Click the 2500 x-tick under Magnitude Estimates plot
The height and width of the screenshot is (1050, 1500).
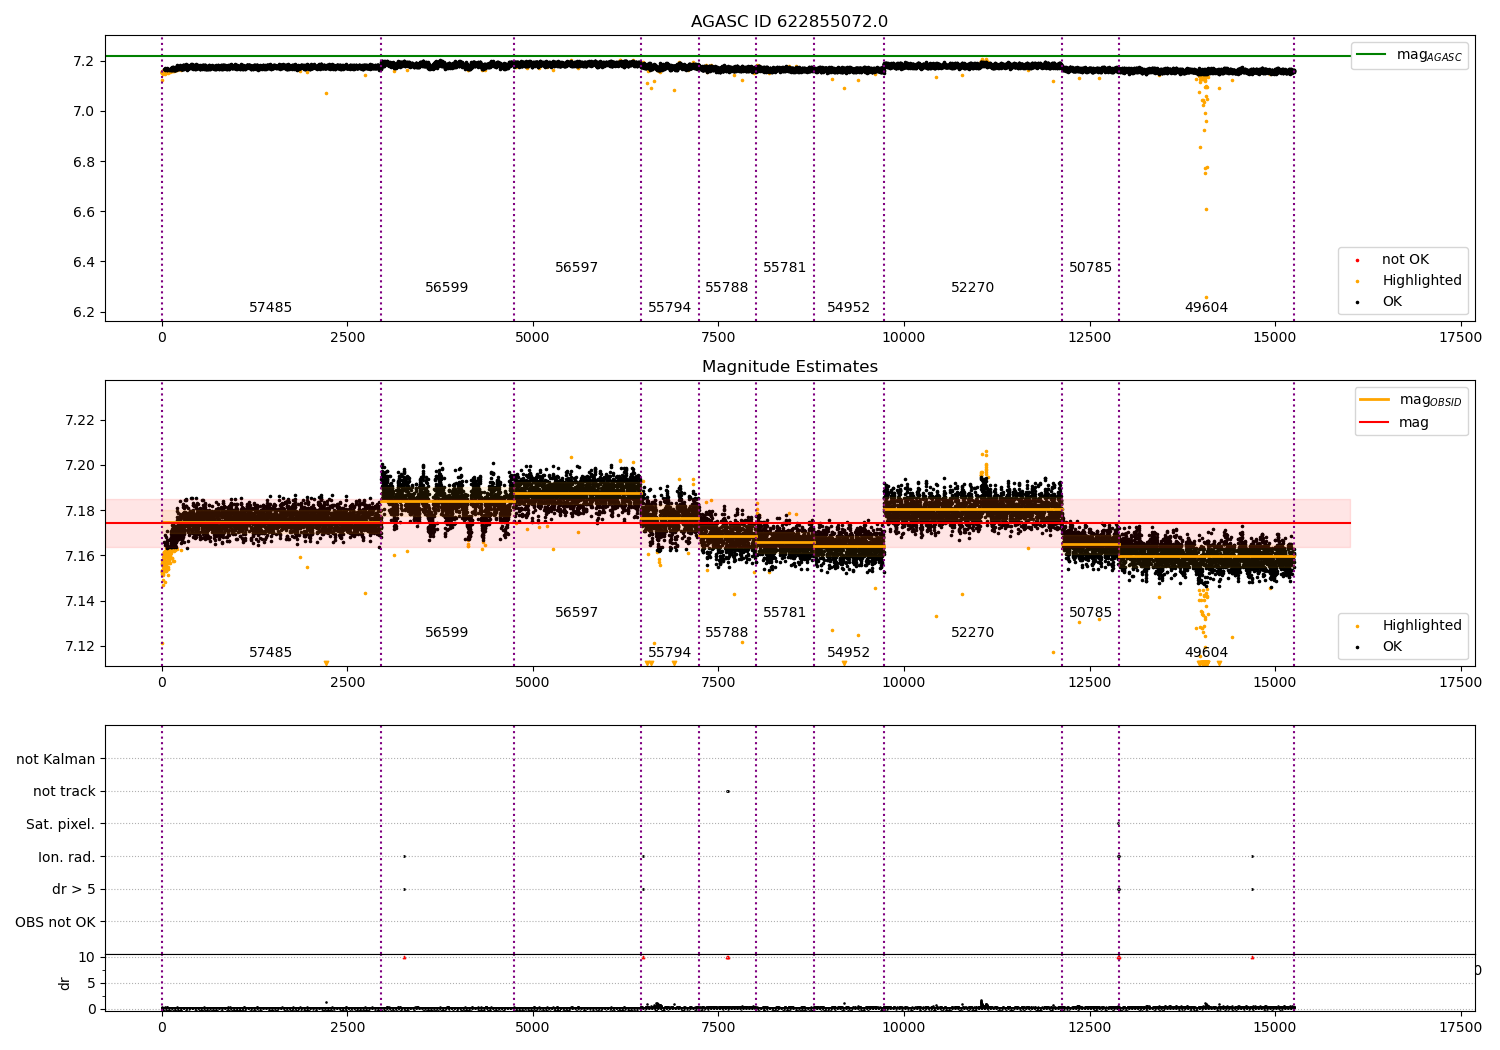347,682
